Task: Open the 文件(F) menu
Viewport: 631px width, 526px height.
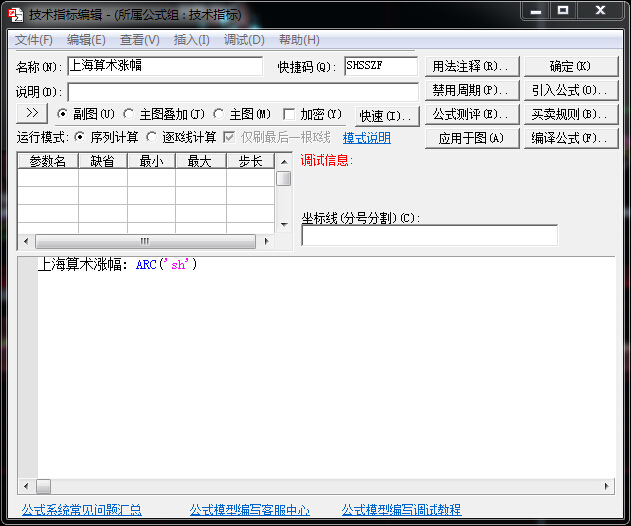Action: [x=34, y=40]
